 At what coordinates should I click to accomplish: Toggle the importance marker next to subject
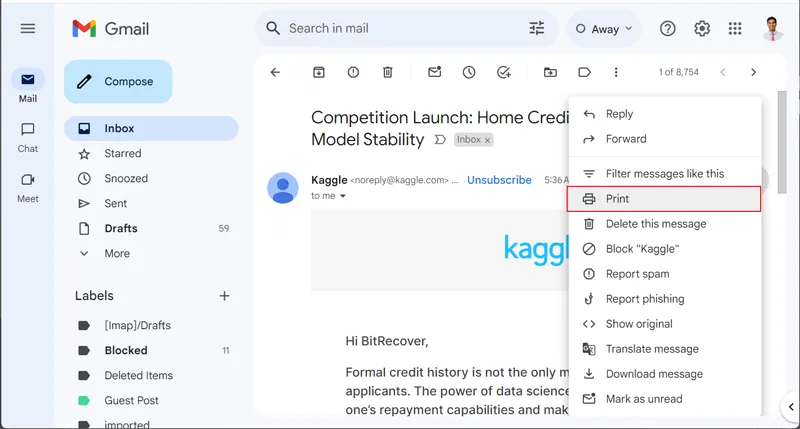(440, 140)
